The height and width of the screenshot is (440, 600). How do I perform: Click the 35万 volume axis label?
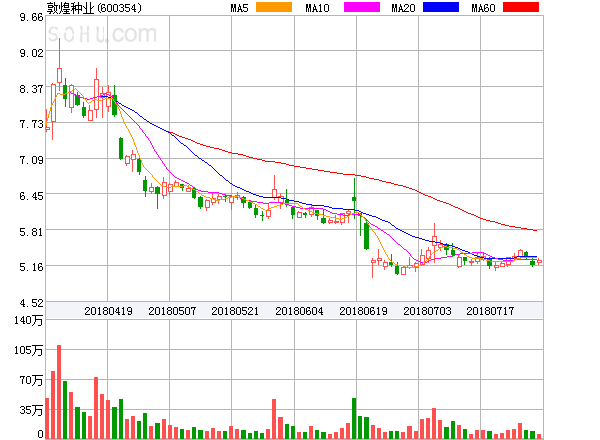click(31, 410)
